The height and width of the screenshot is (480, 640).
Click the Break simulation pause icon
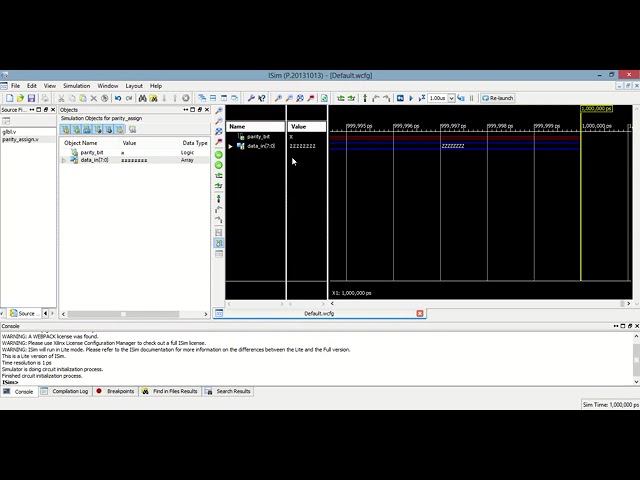point(471,98)
